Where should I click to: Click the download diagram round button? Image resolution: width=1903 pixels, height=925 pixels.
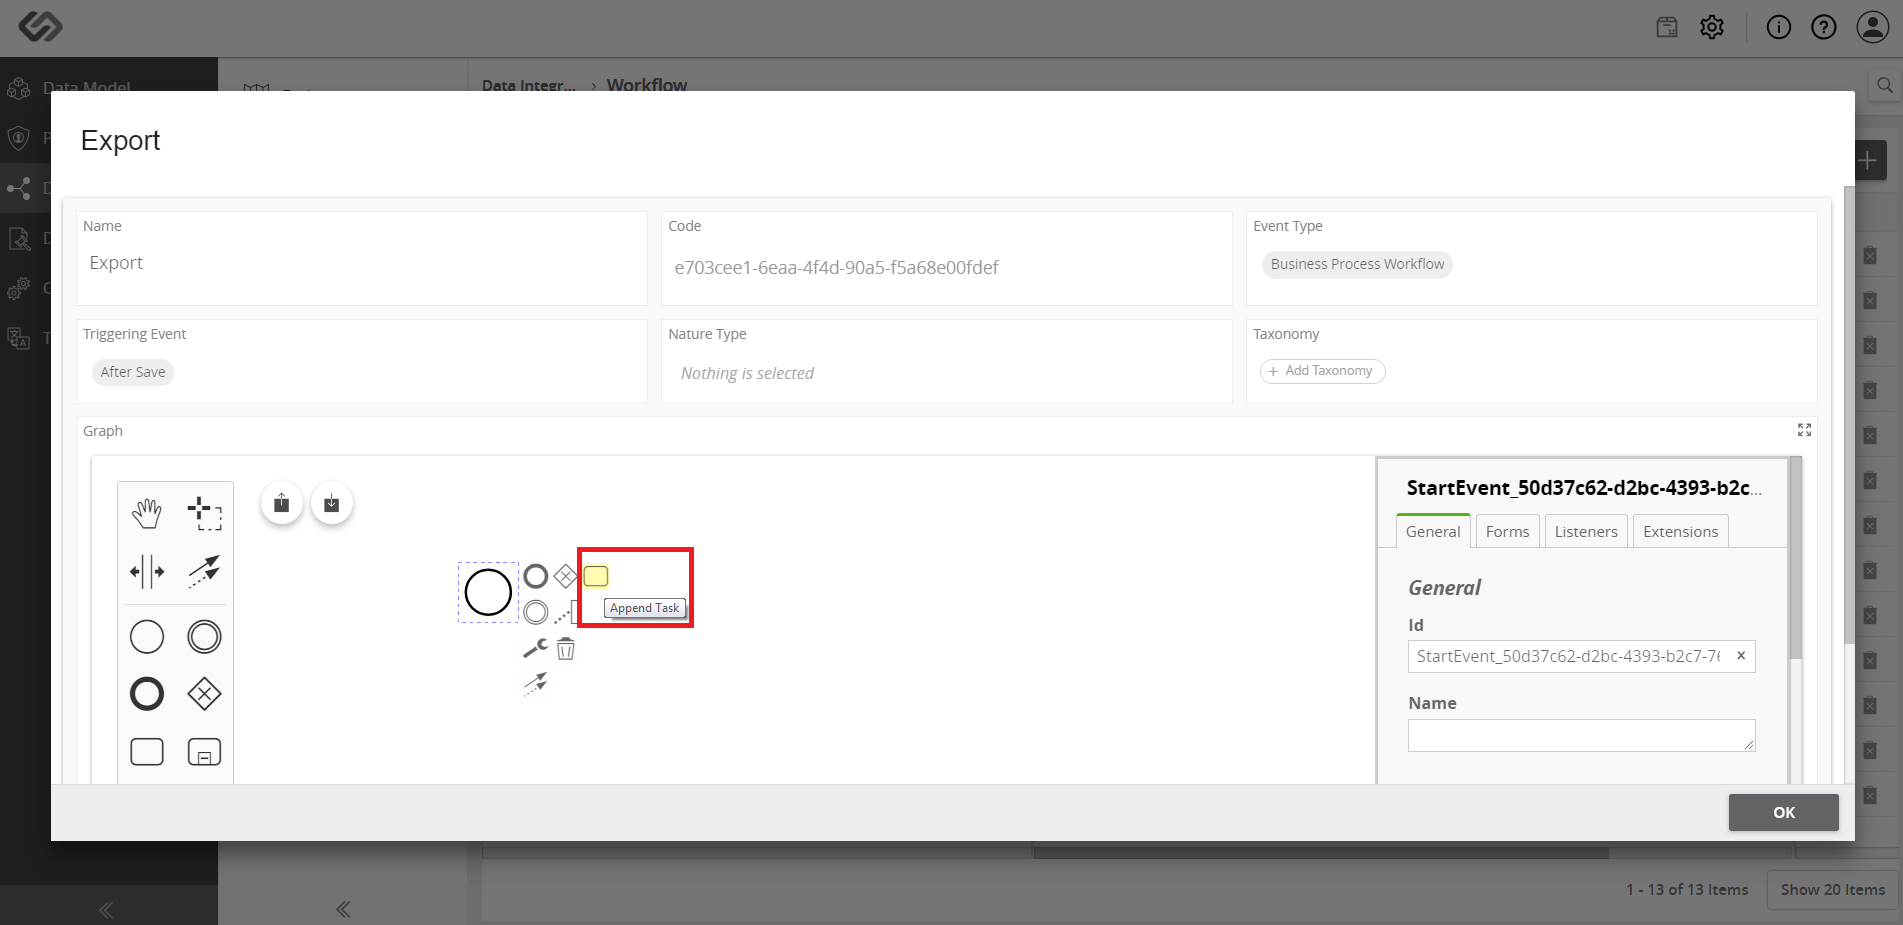point(332,503)
